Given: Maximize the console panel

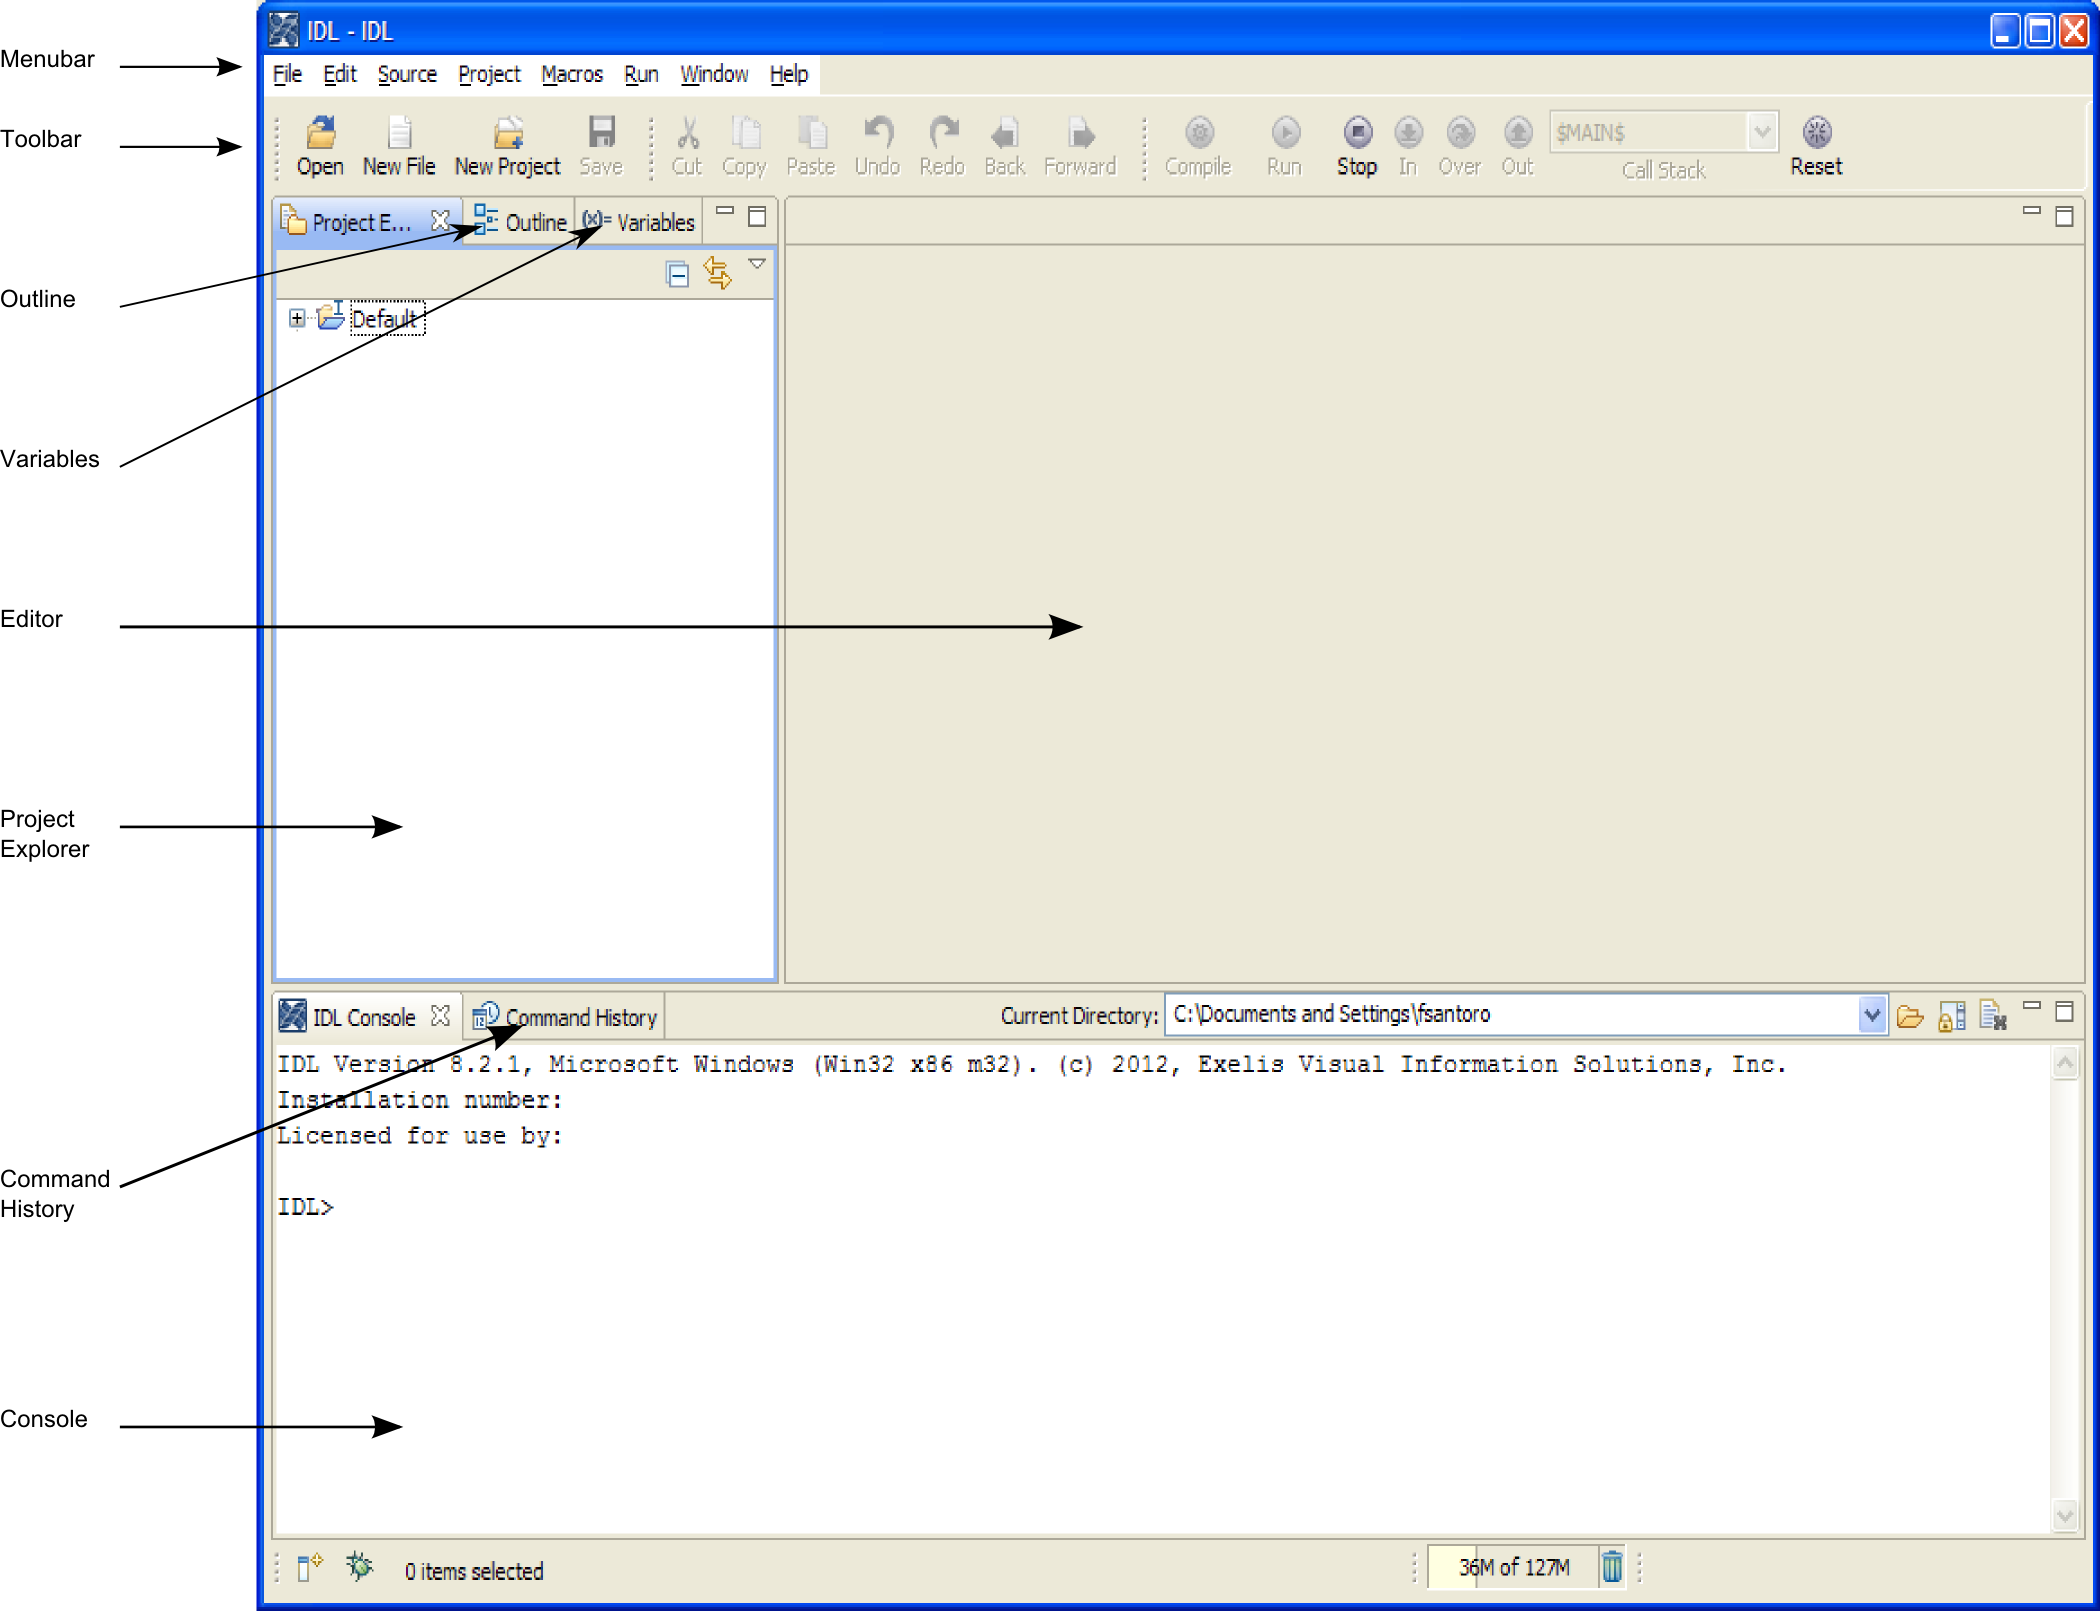Looking at the screenshot, I should click(2064, 1011).
